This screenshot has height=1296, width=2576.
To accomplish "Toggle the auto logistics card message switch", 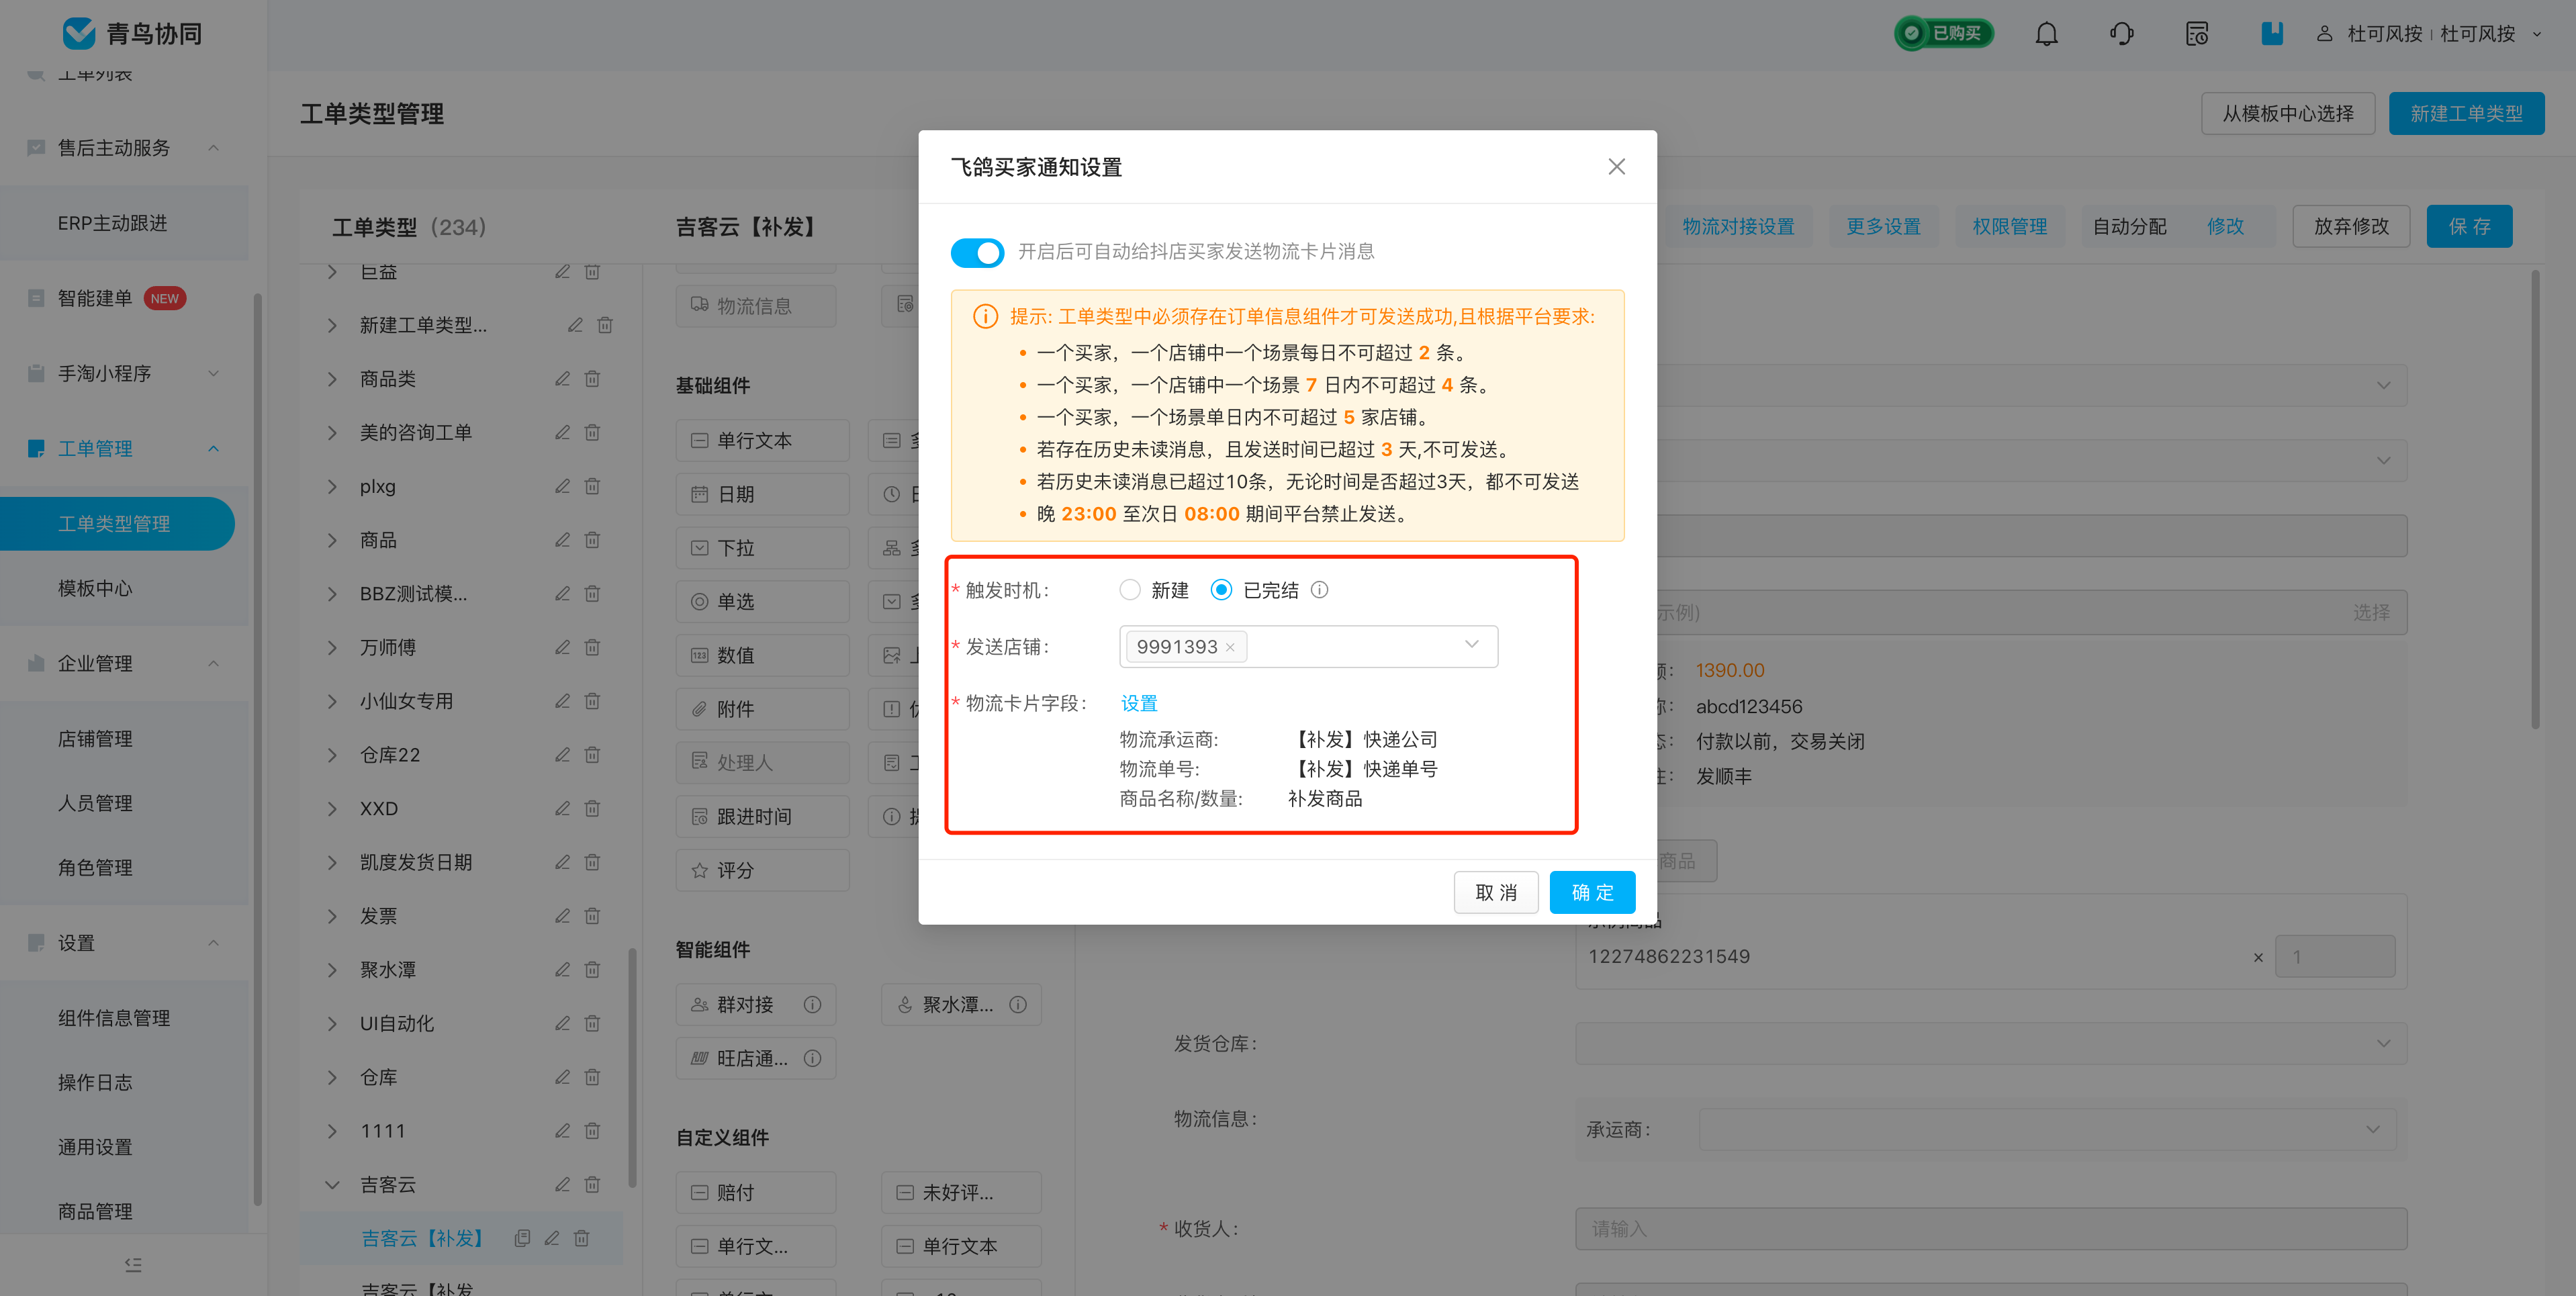I will 977,252.
